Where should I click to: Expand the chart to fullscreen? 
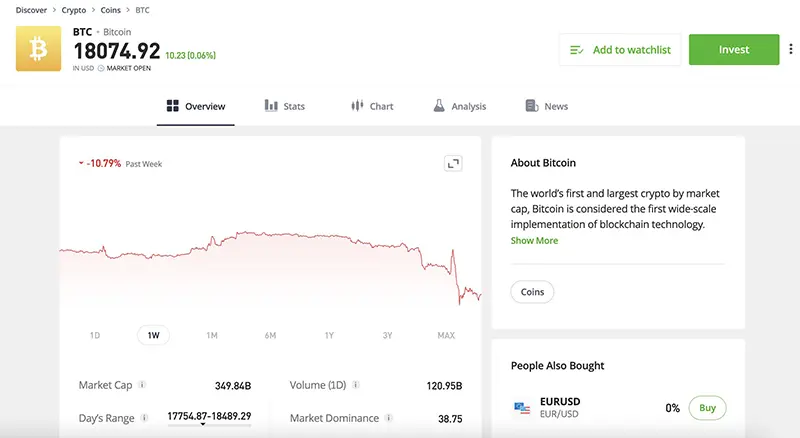tap(453, 163)
